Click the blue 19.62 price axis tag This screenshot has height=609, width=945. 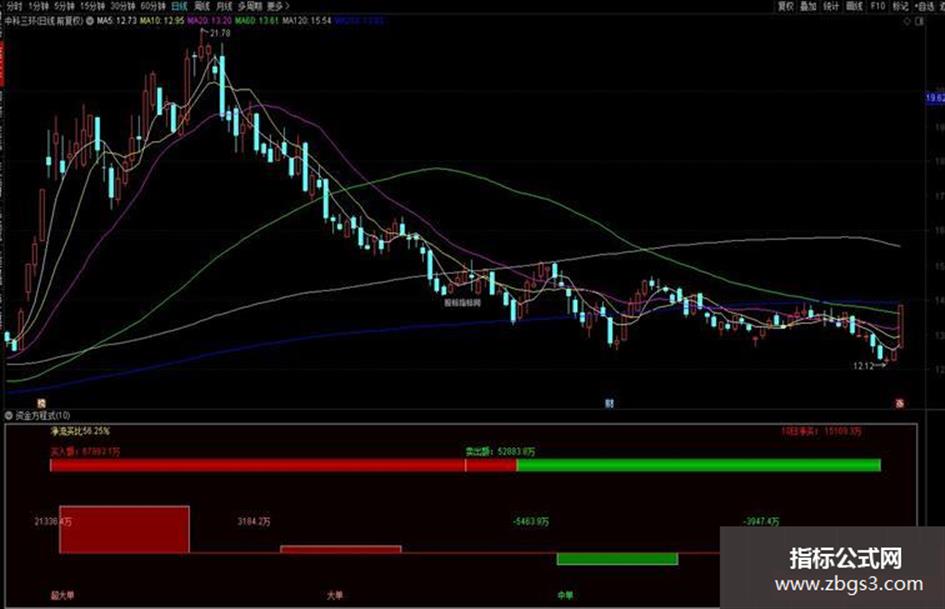click(x=935, y=98)
